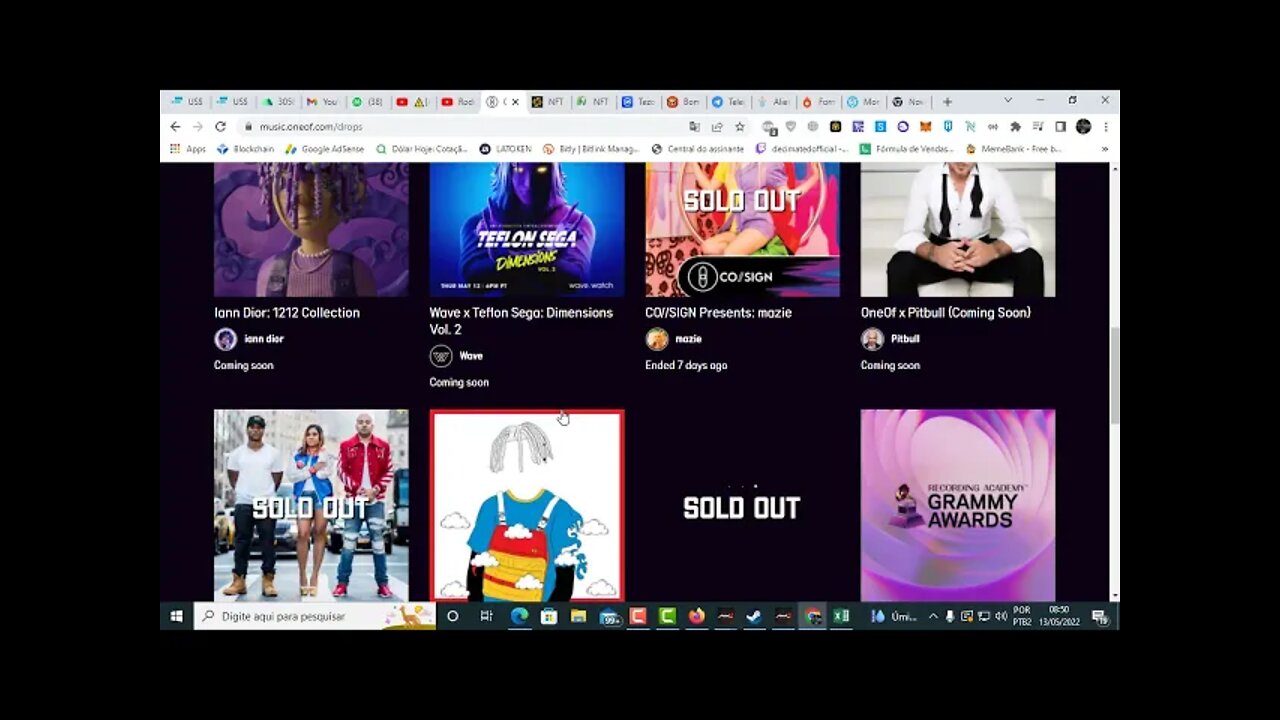Open a new tab with the plus button
The height and width of the screenshot is (720, 1280).
[x=947, y=102]
